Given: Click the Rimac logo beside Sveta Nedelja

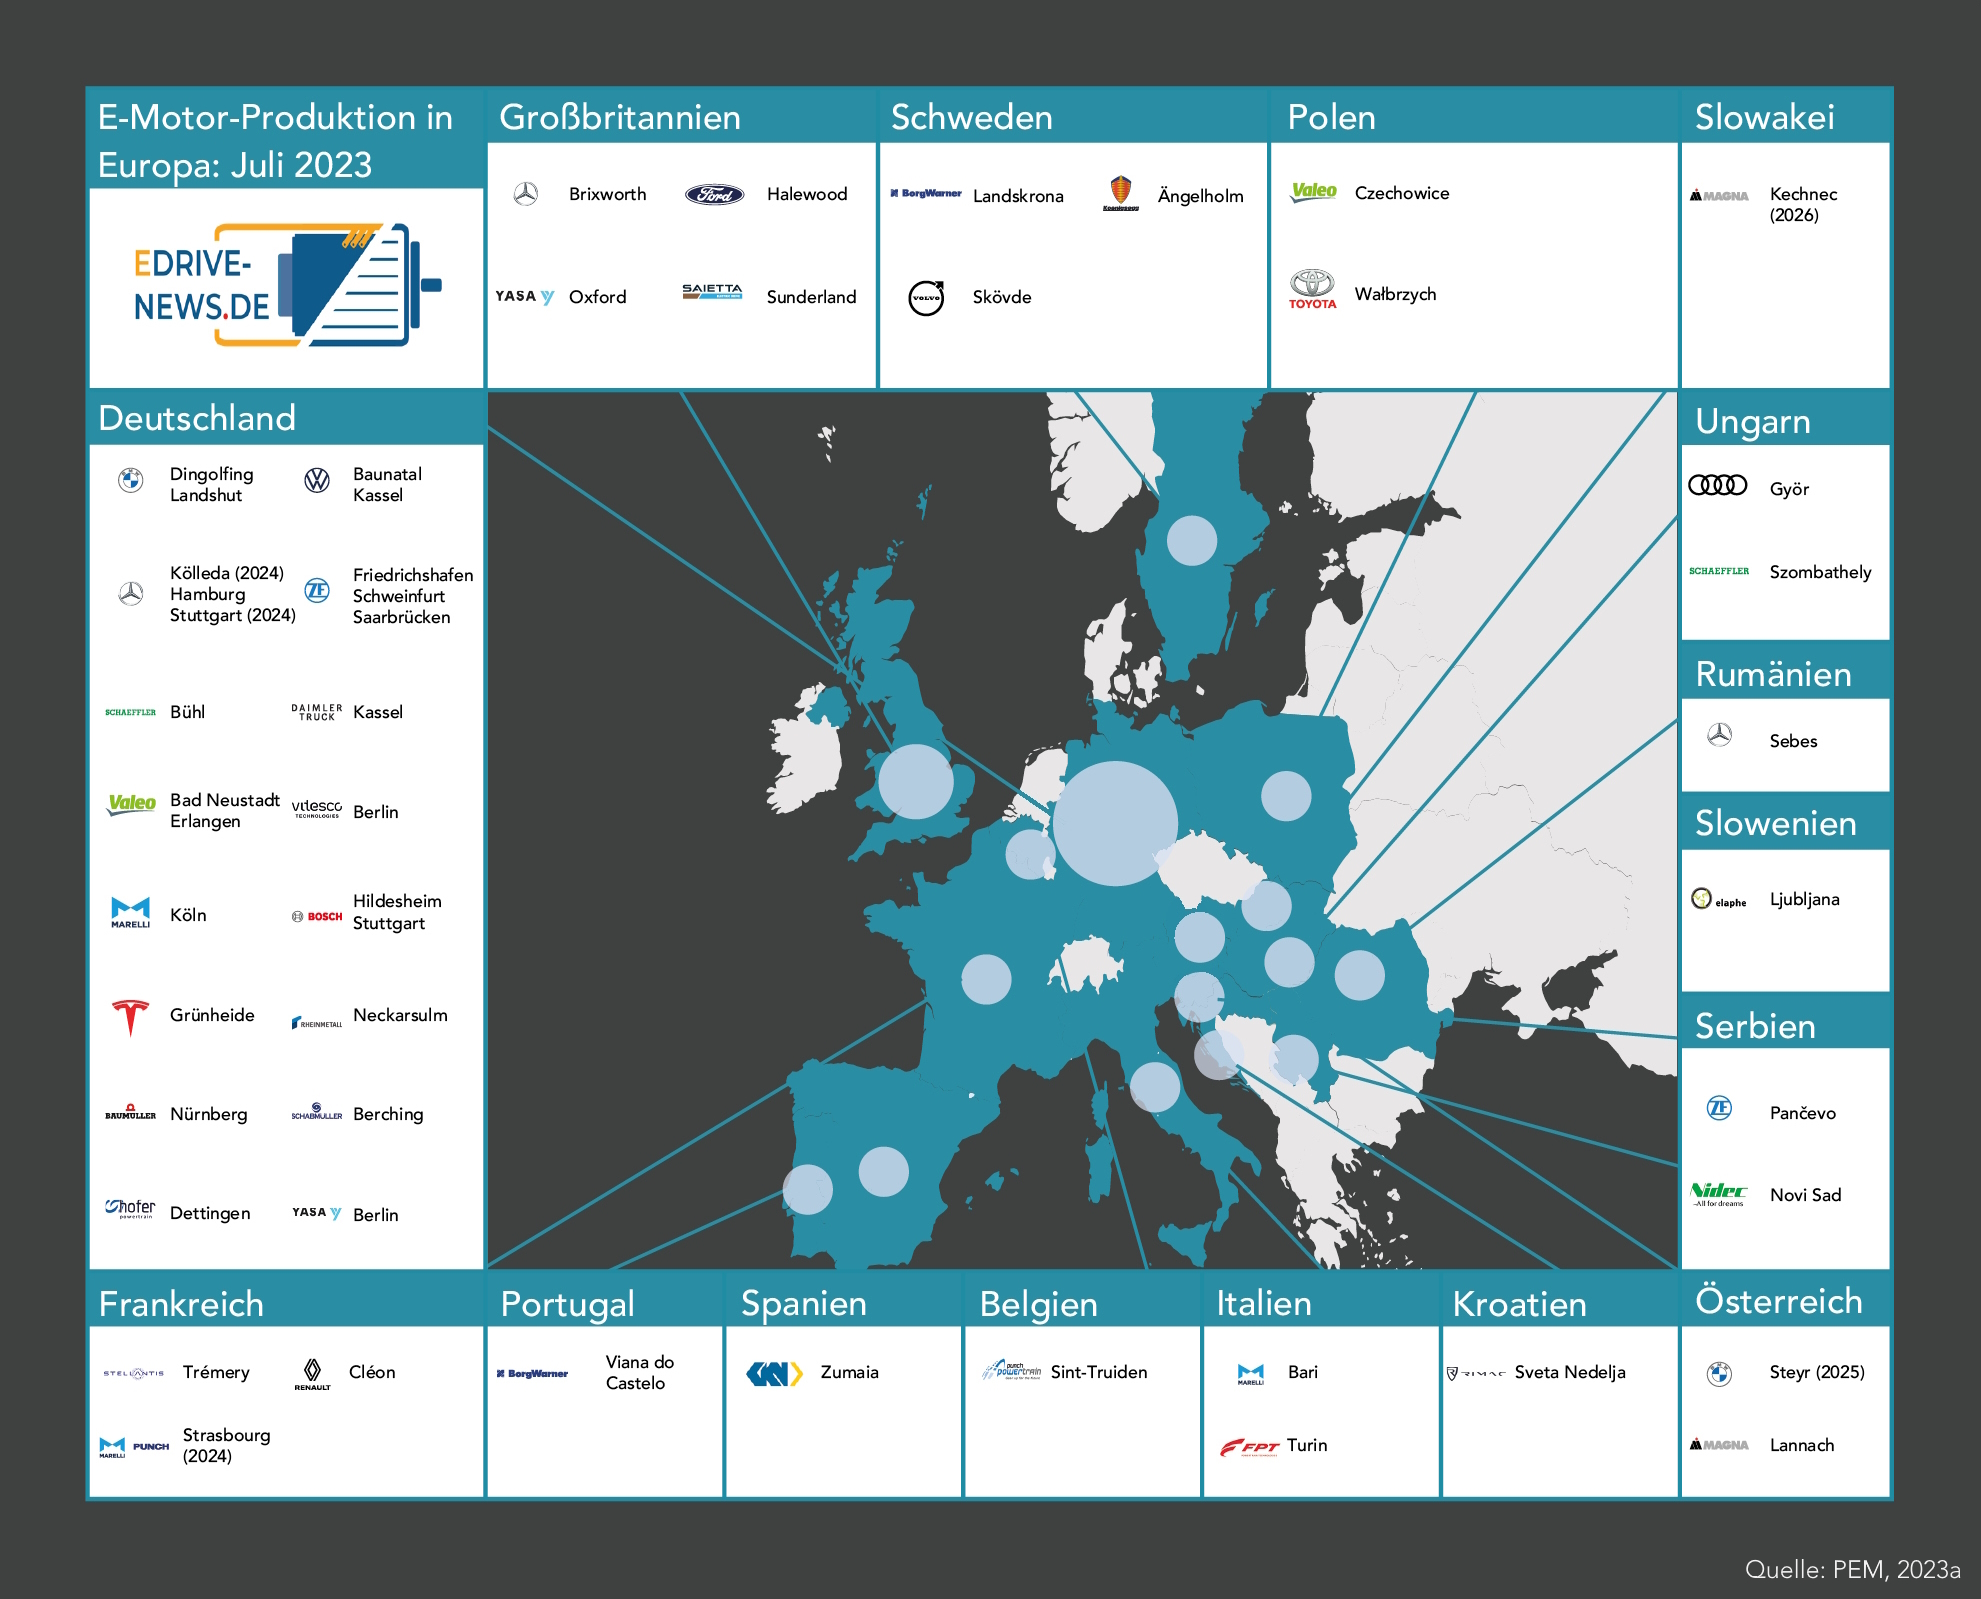Looking at the screenshot, I should 1476,1373.
